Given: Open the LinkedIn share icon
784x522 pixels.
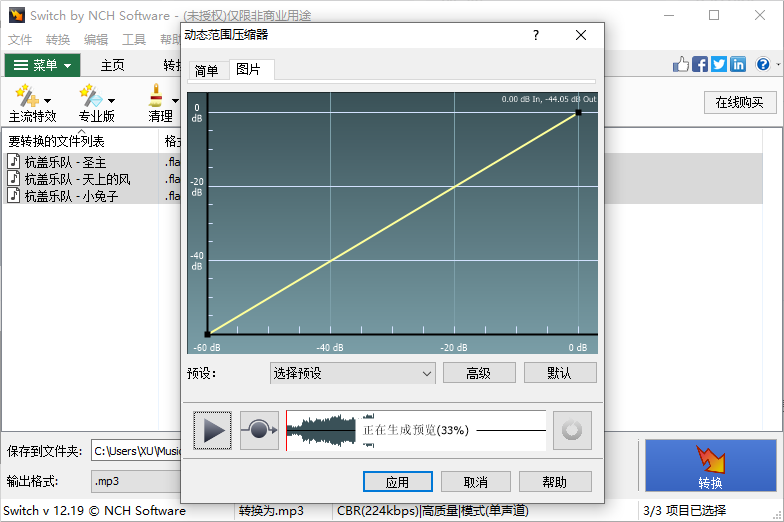Looking at the screenshot, I should point(738,64).
